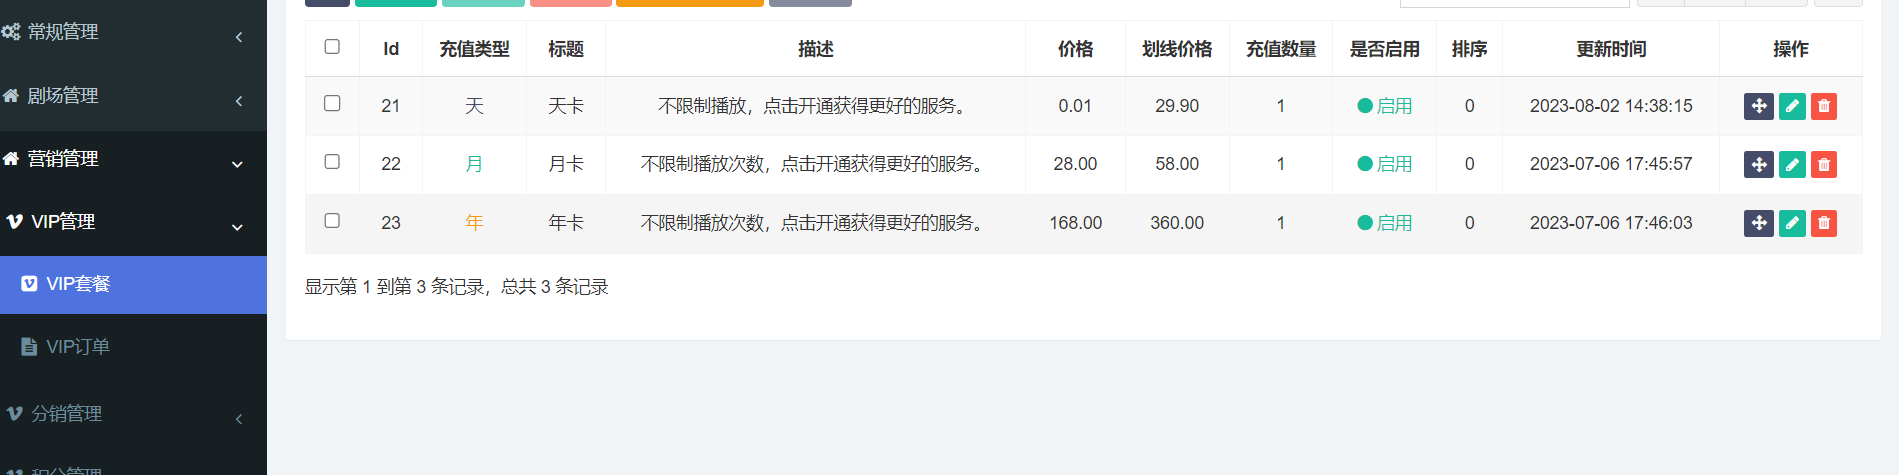Click the price value 168.00
Screen dimensions: 1899x475
tap(1075, 223)
